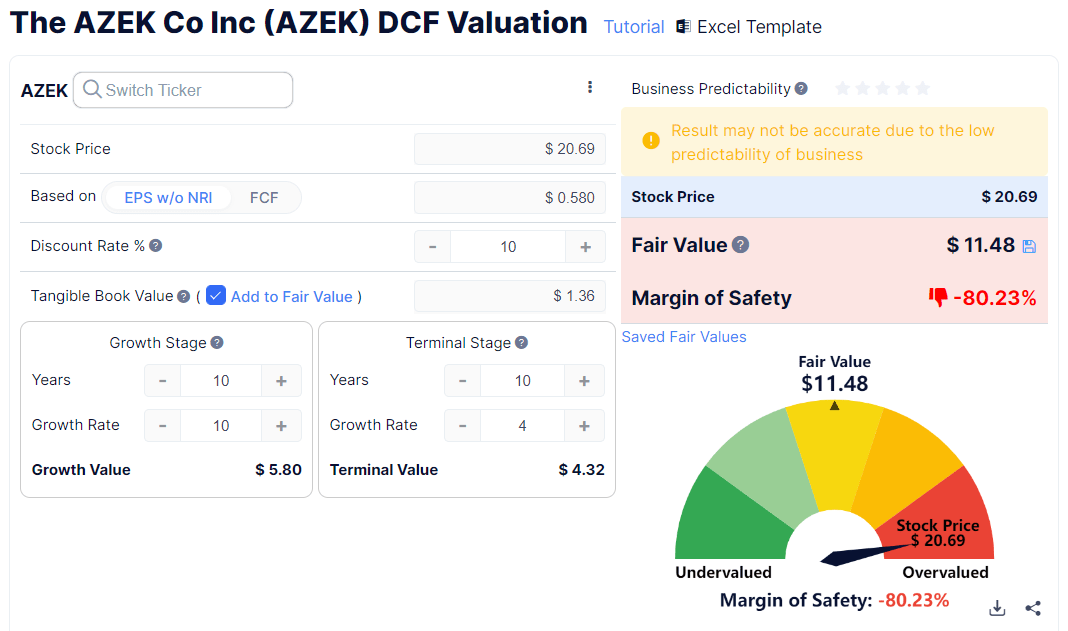This screenshot has height=631, width=1068.
Task: Uncheck Add to Fair Value
Action: 216,295
